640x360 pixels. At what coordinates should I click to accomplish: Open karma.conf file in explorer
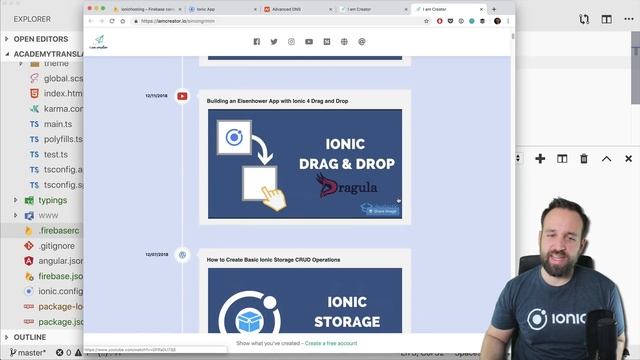tap(63, 109)
